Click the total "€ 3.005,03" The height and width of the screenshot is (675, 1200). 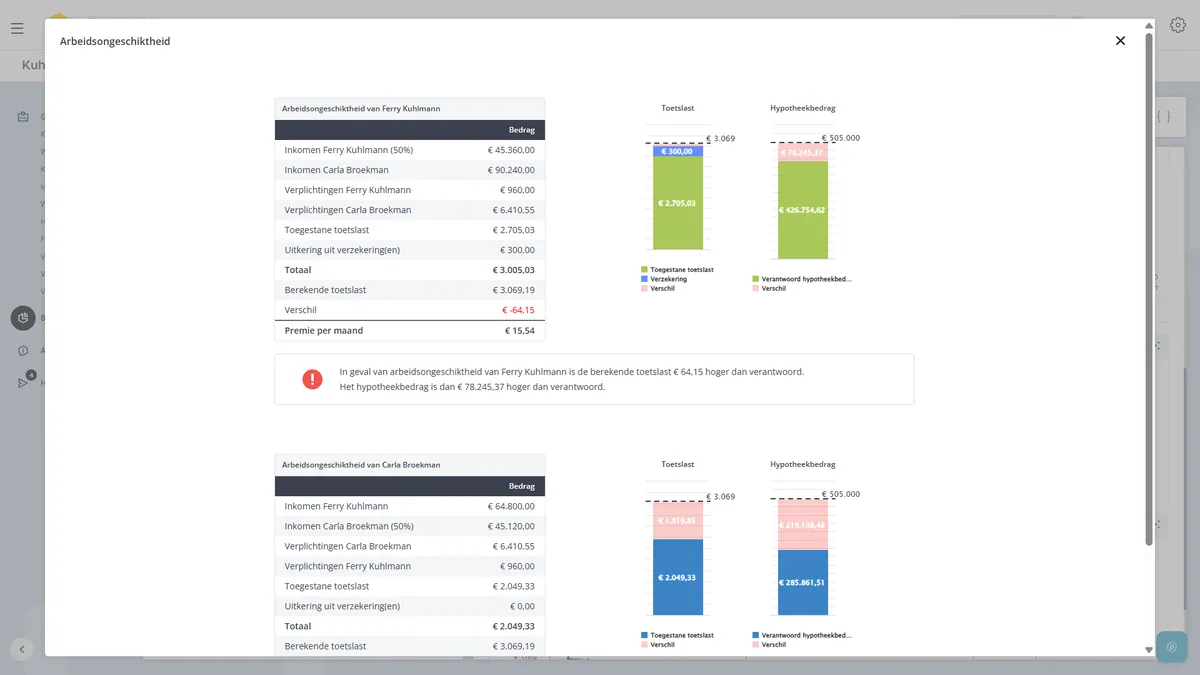[x=514, y=270]
